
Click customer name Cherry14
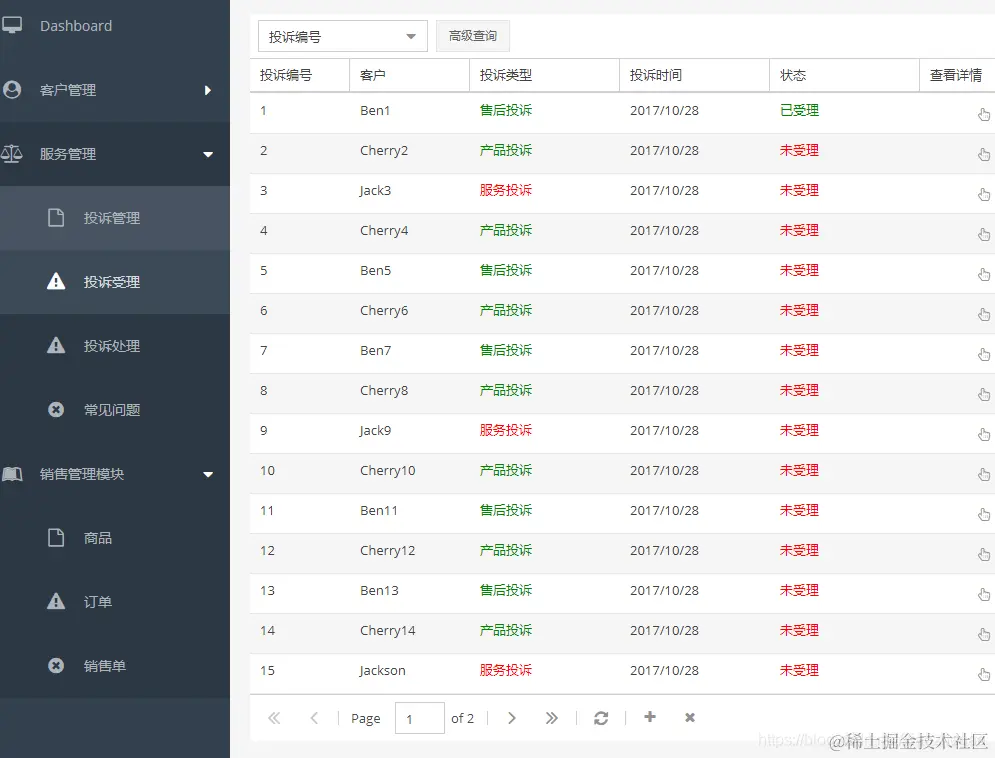(x=388, y=631)
